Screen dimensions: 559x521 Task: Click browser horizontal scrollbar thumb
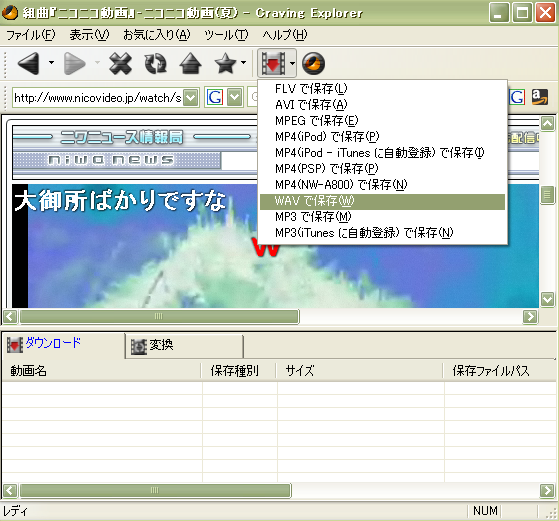pyautogui.click(x=159, y=316)
